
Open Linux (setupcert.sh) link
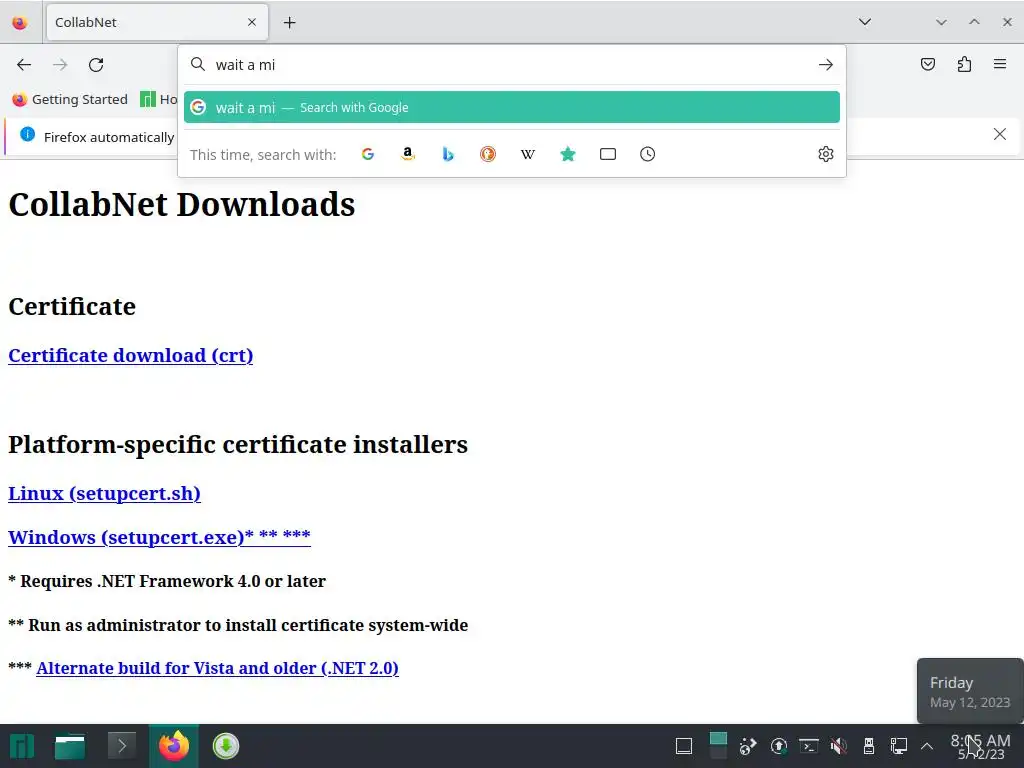click(x=104, y=493)
